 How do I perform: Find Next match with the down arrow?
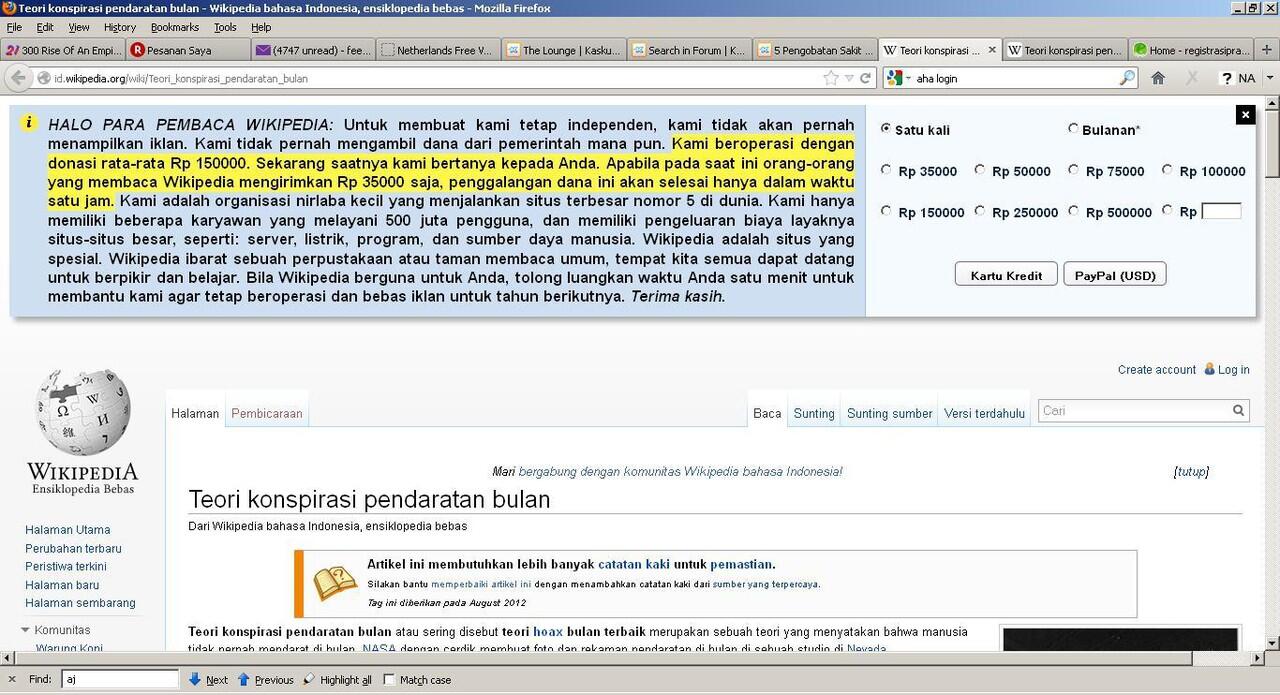tap(208, 679)
